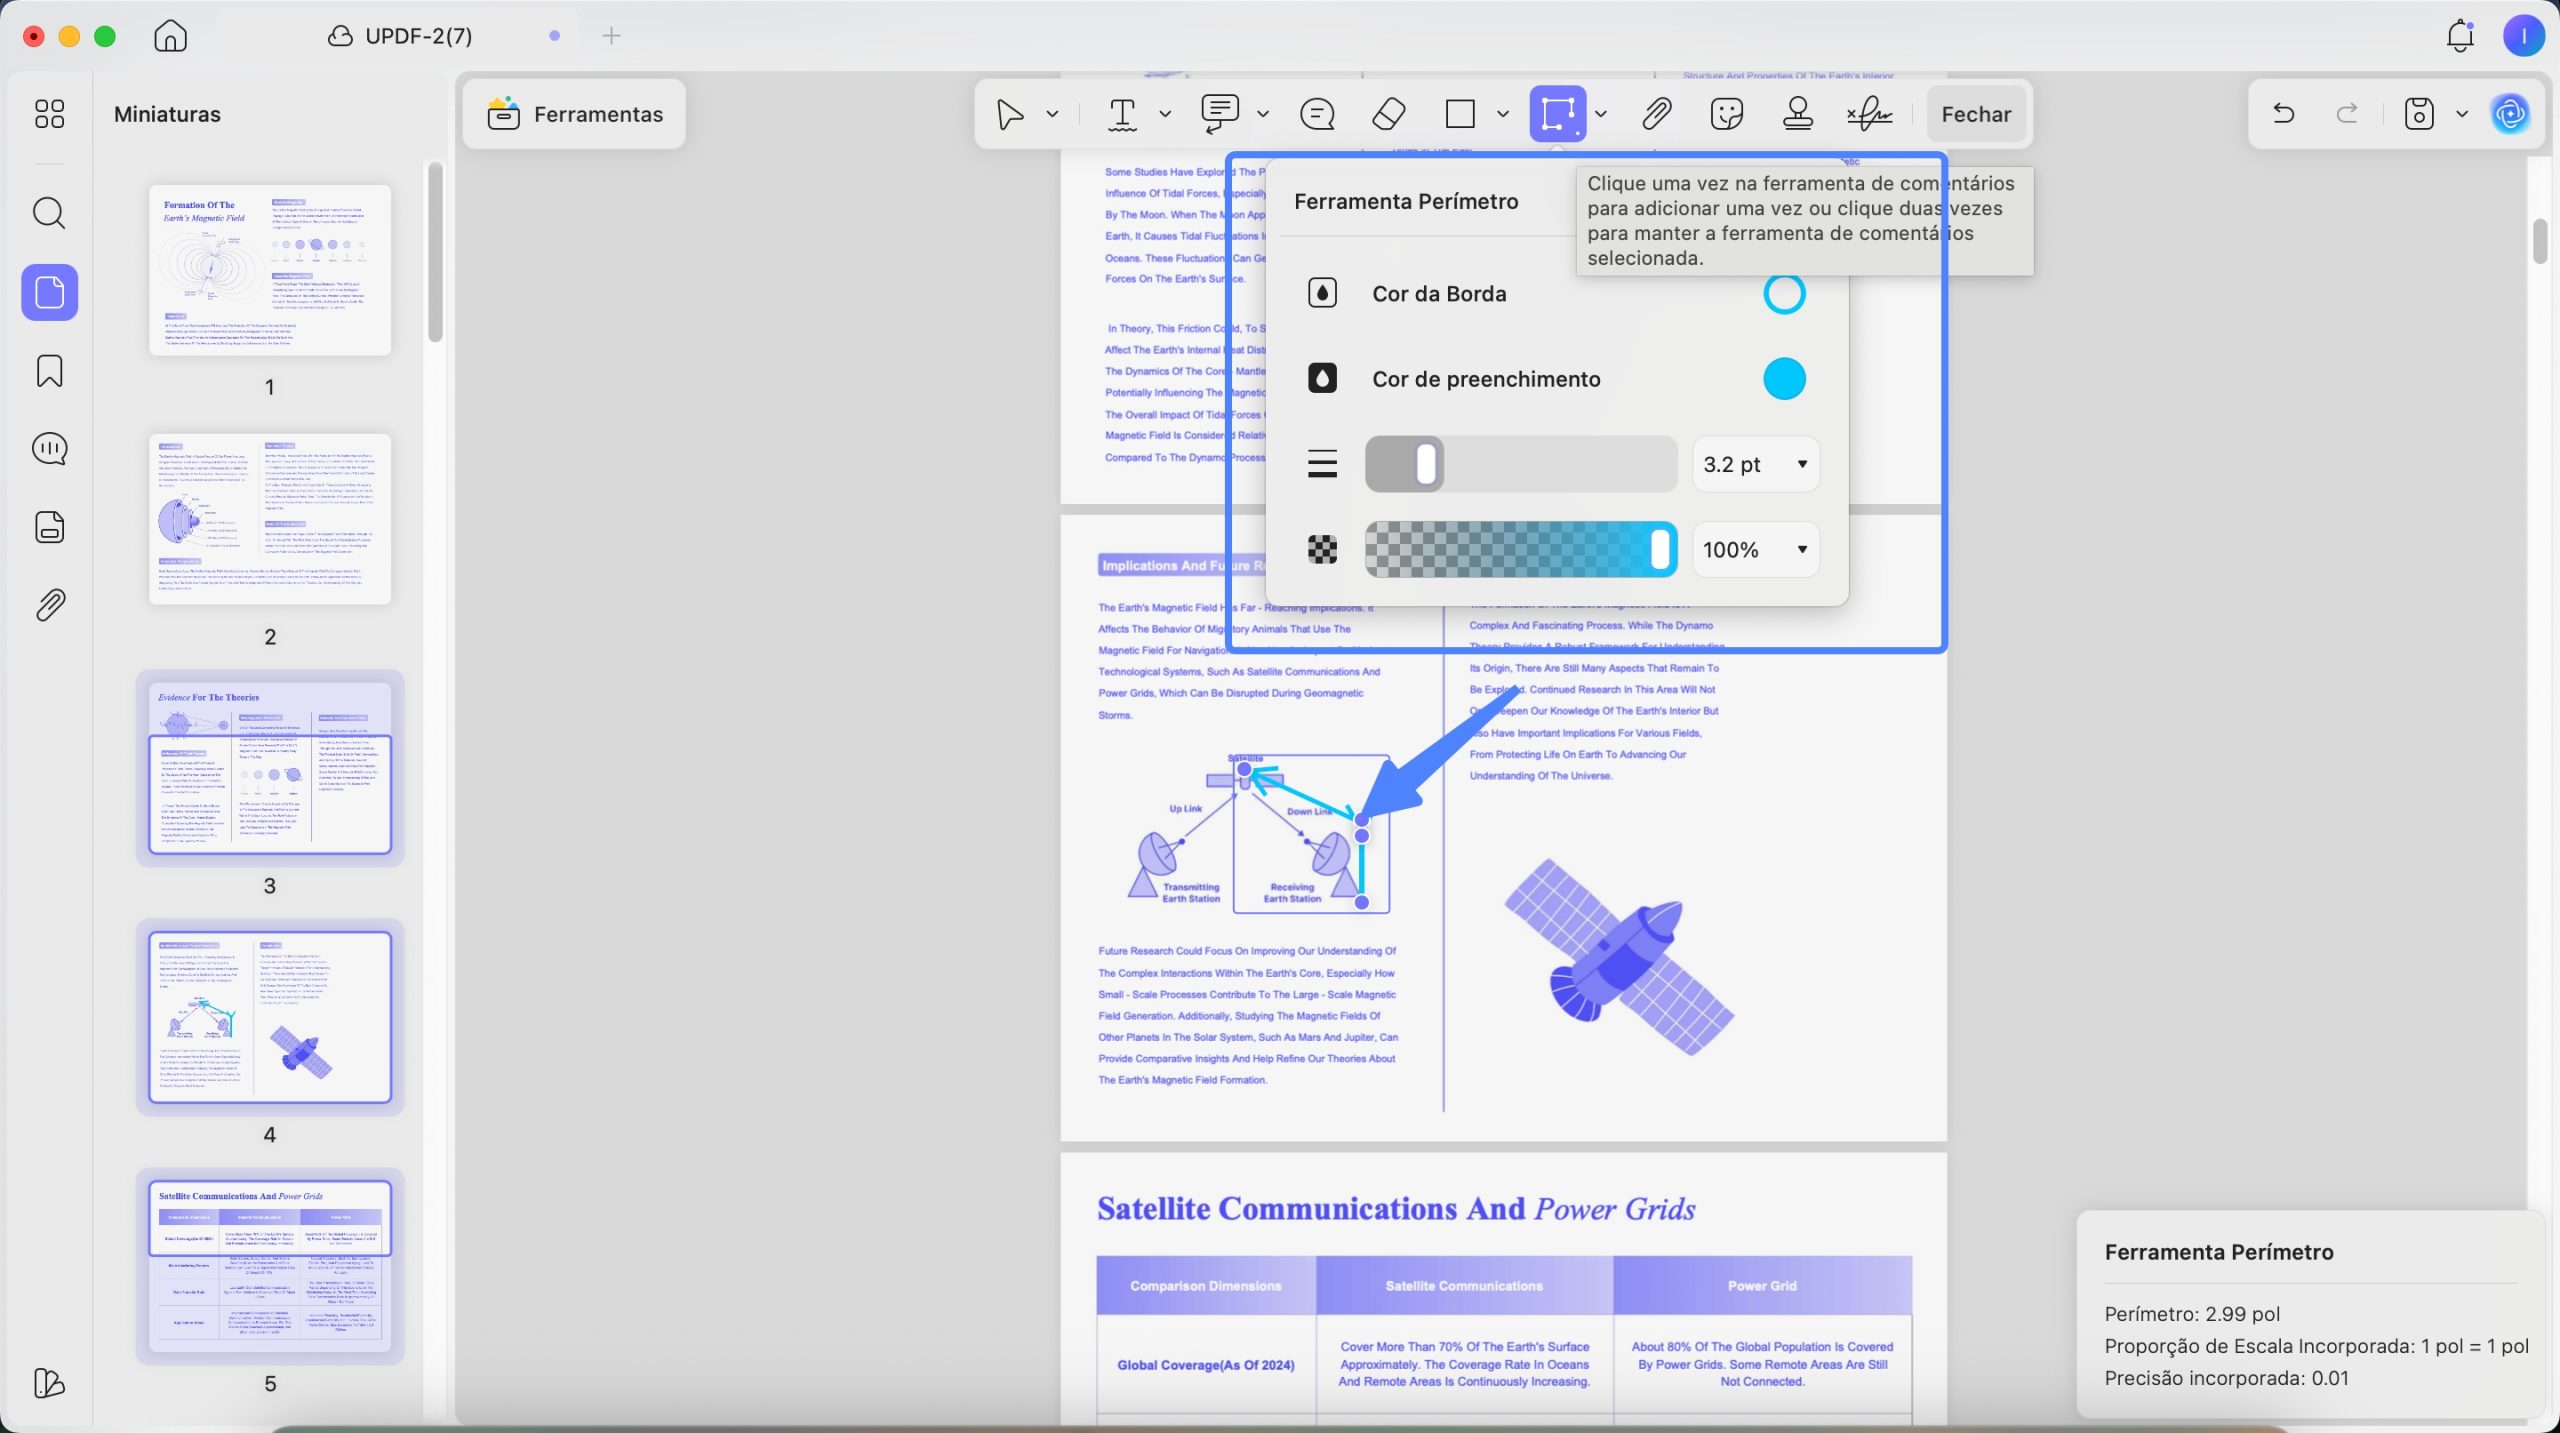Click 'Global Coverage(As Of 2024)' table cell
This screenshot has width=2560, height=1433.
point(1206,1365)
